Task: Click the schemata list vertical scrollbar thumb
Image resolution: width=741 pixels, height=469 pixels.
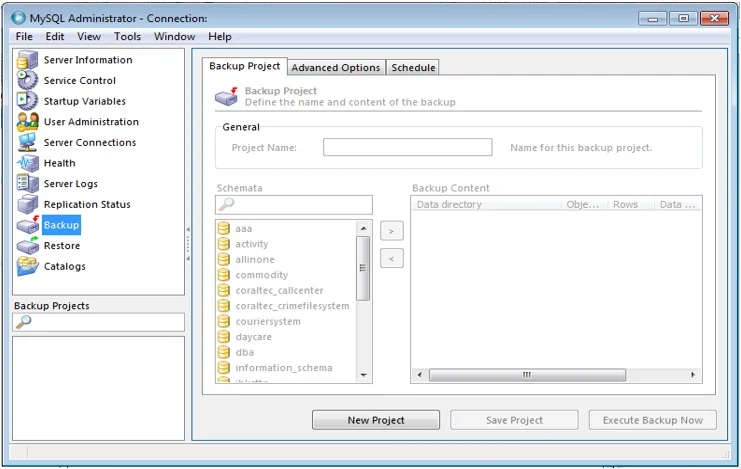Action: click(x=363, y=268)
